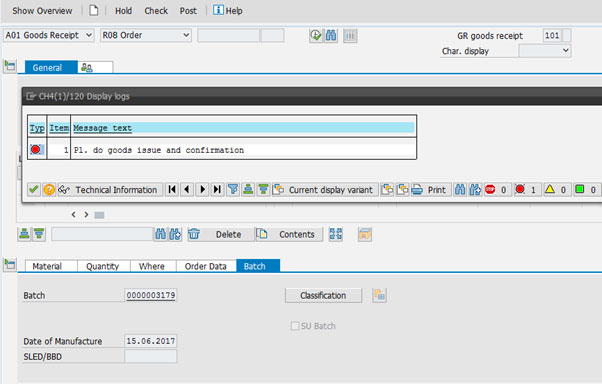Click the SLED/BBD field
Image resolution: width=602 pixels, height=384 pixels.
click(150, 356)
